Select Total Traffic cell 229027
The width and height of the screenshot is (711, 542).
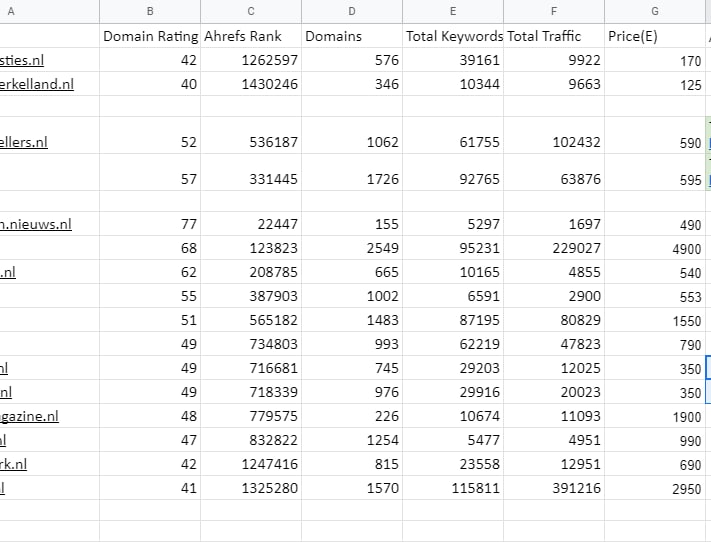click(x=554, y=248)
